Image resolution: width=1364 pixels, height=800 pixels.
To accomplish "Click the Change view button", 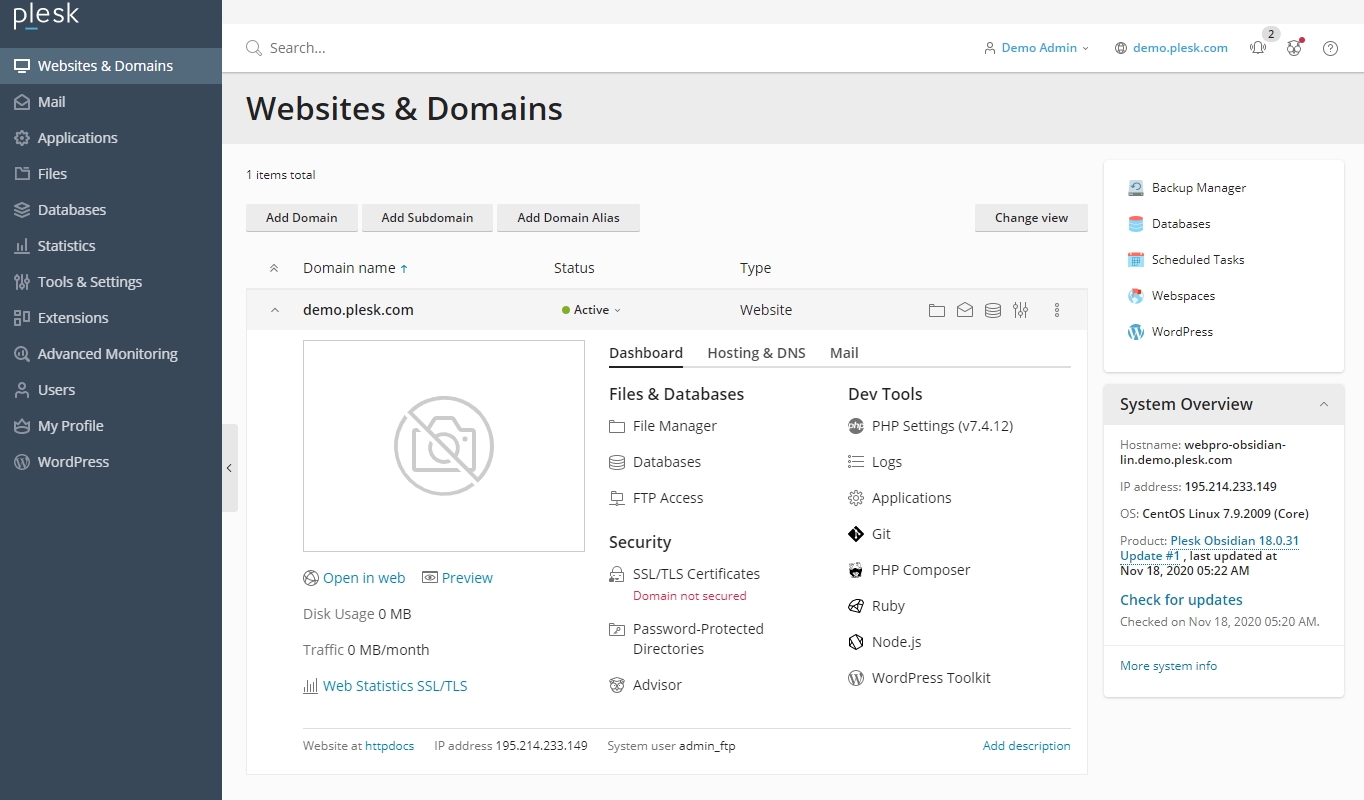I will point(1031,218).
